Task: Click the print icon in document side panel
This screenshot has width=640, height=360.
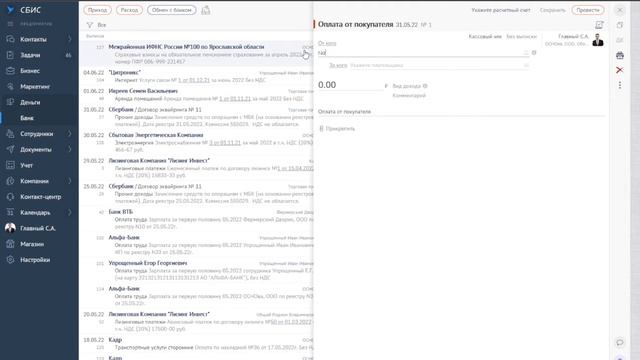Action: click(620, 55)
